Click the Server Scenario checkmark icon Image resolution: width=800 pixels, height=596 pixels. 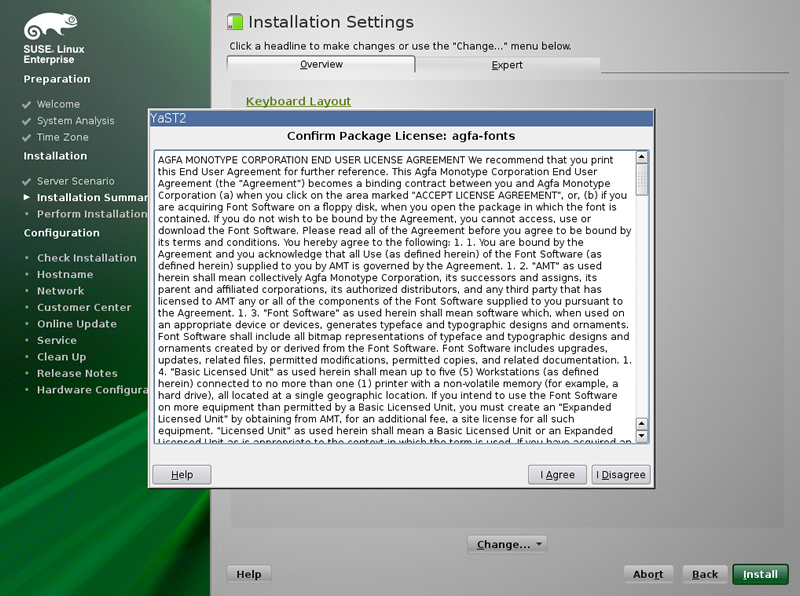pos(27,182)
